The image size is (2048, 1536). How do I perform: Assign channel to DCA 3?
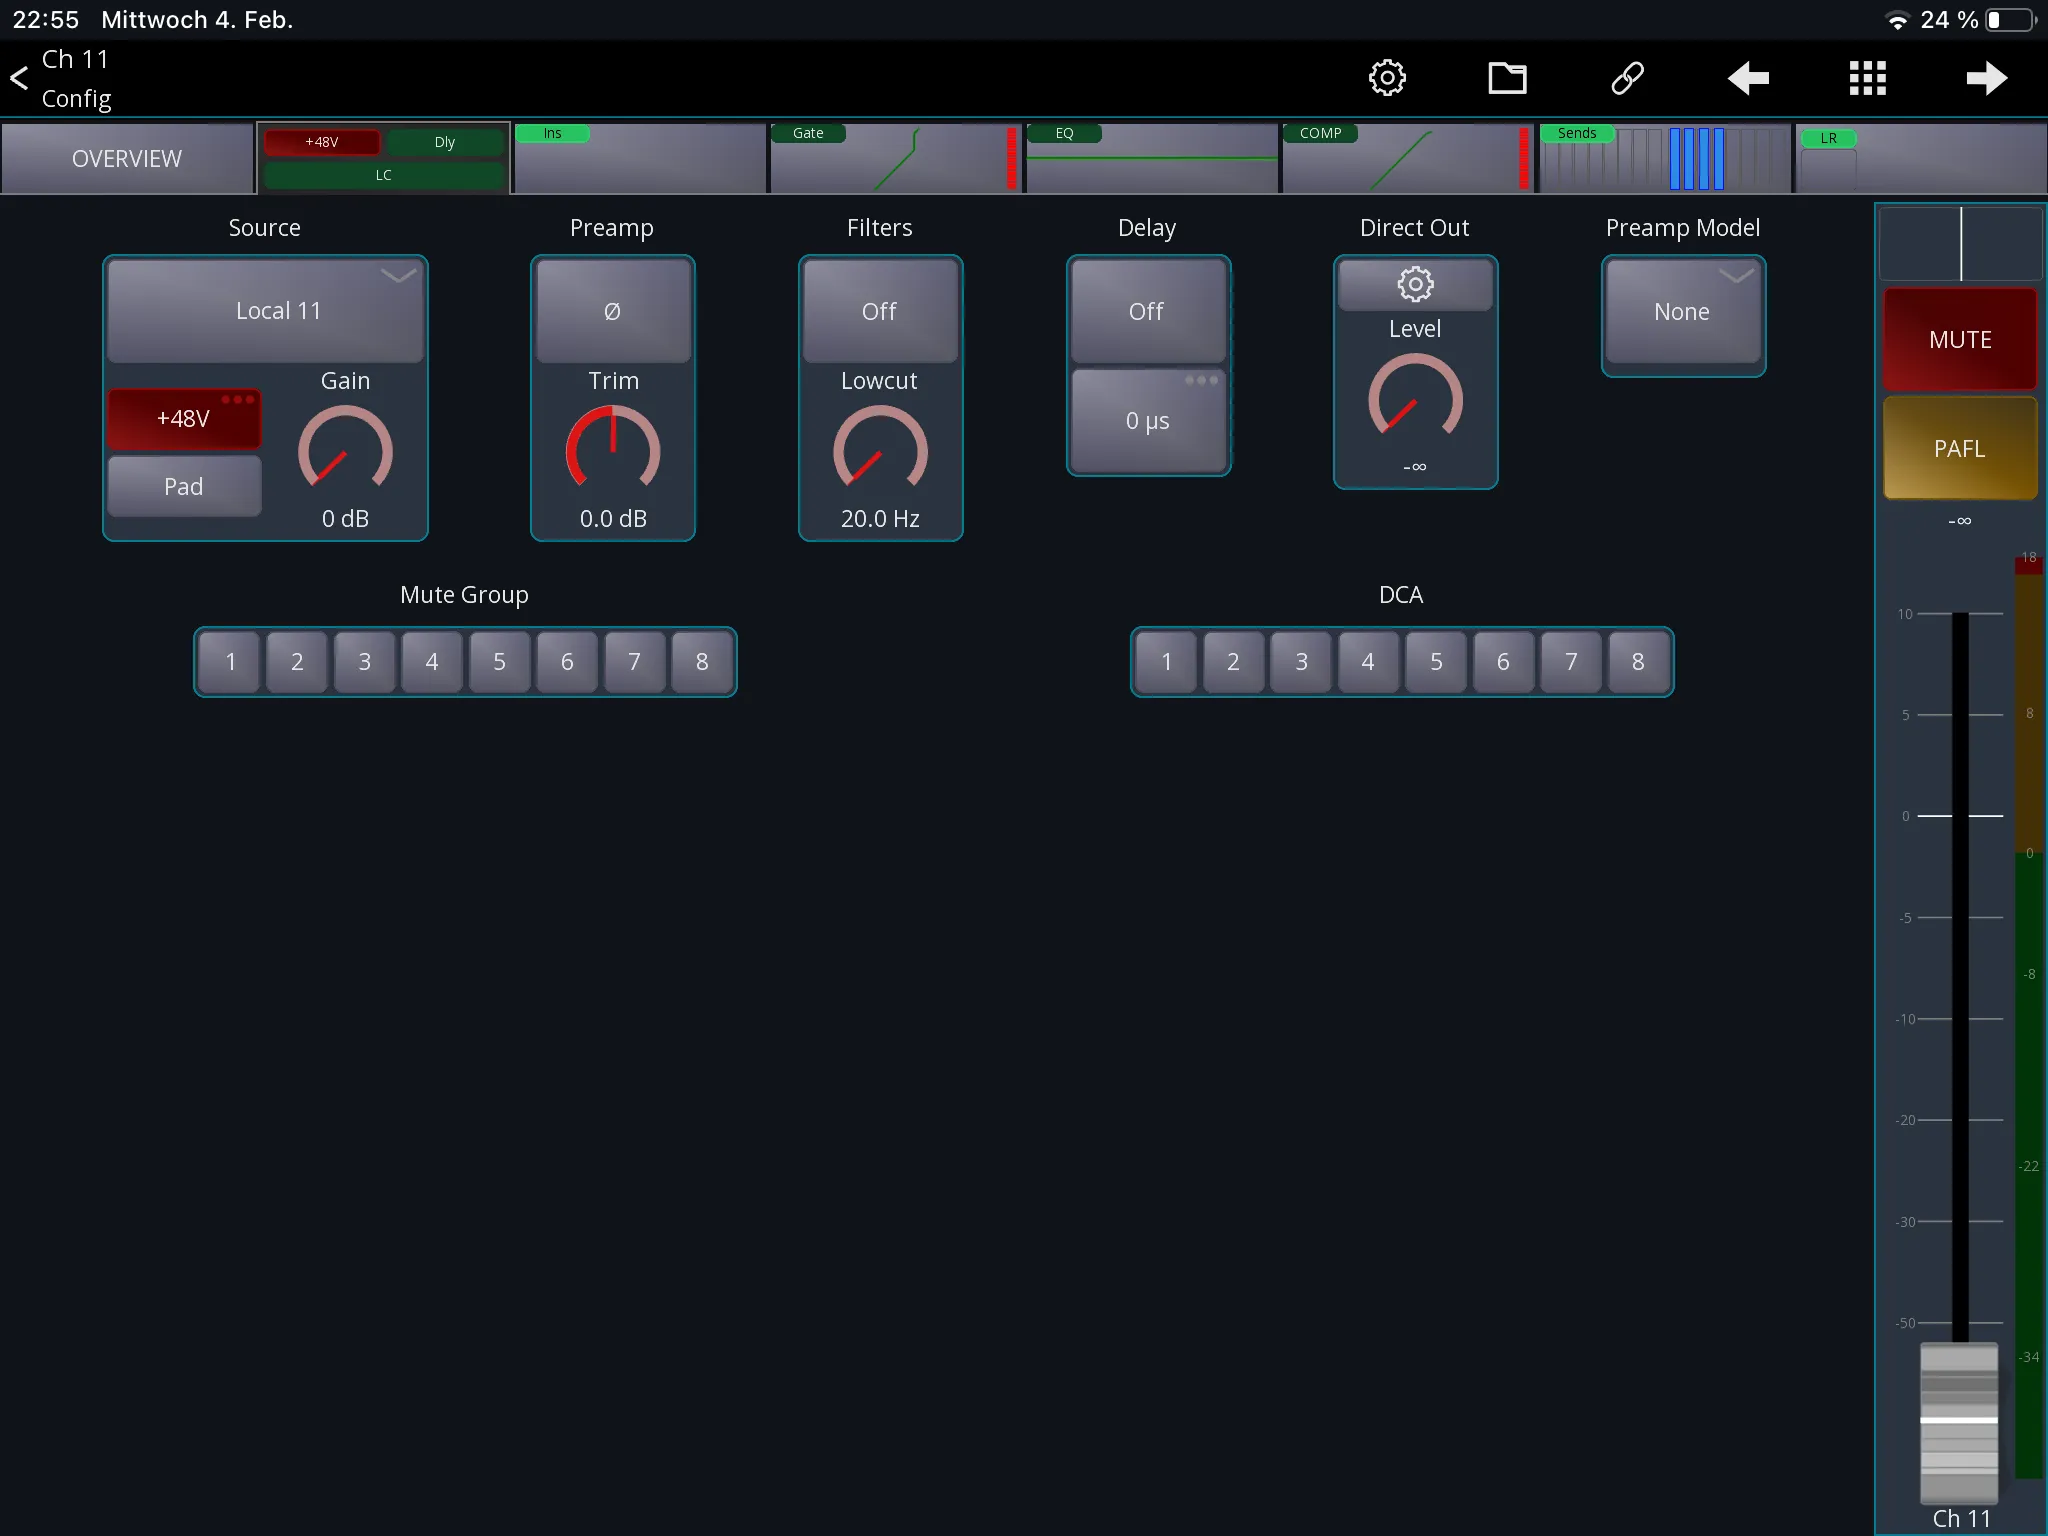(1301, 662)
